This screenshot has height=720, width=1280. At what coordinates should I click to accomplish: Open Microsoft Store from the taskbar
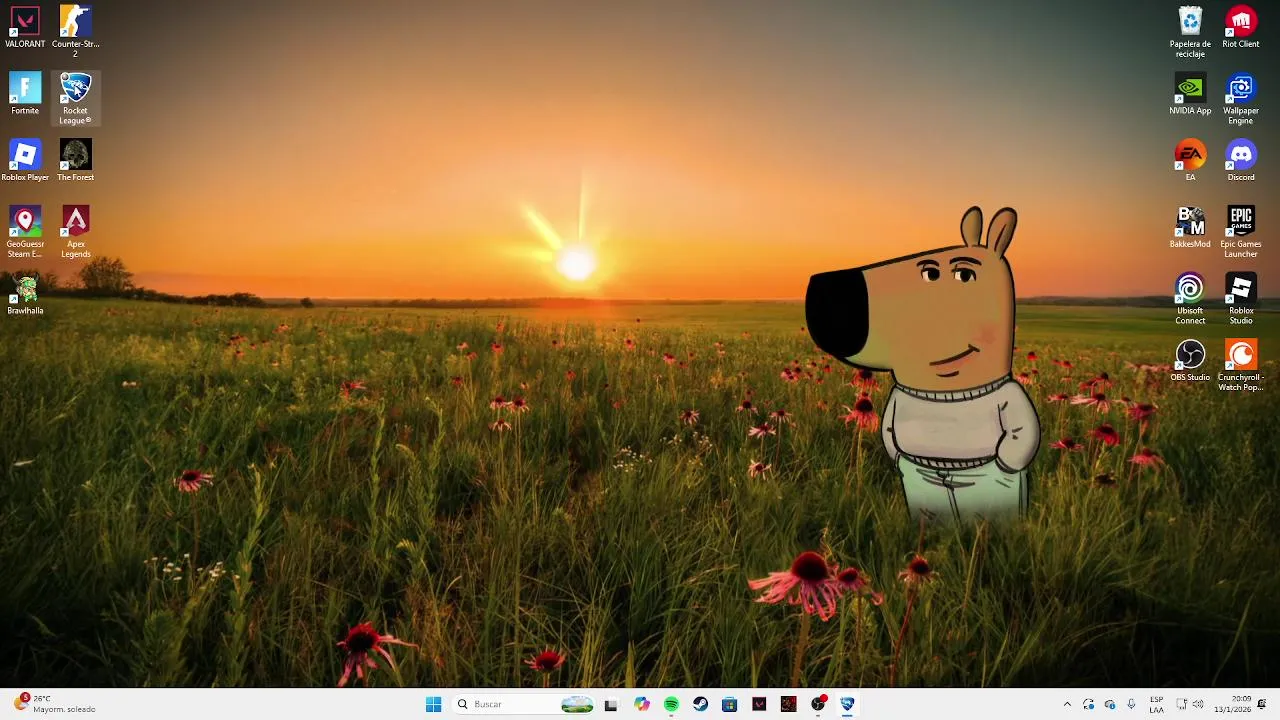pyautogui.click(x=729, y=704)
